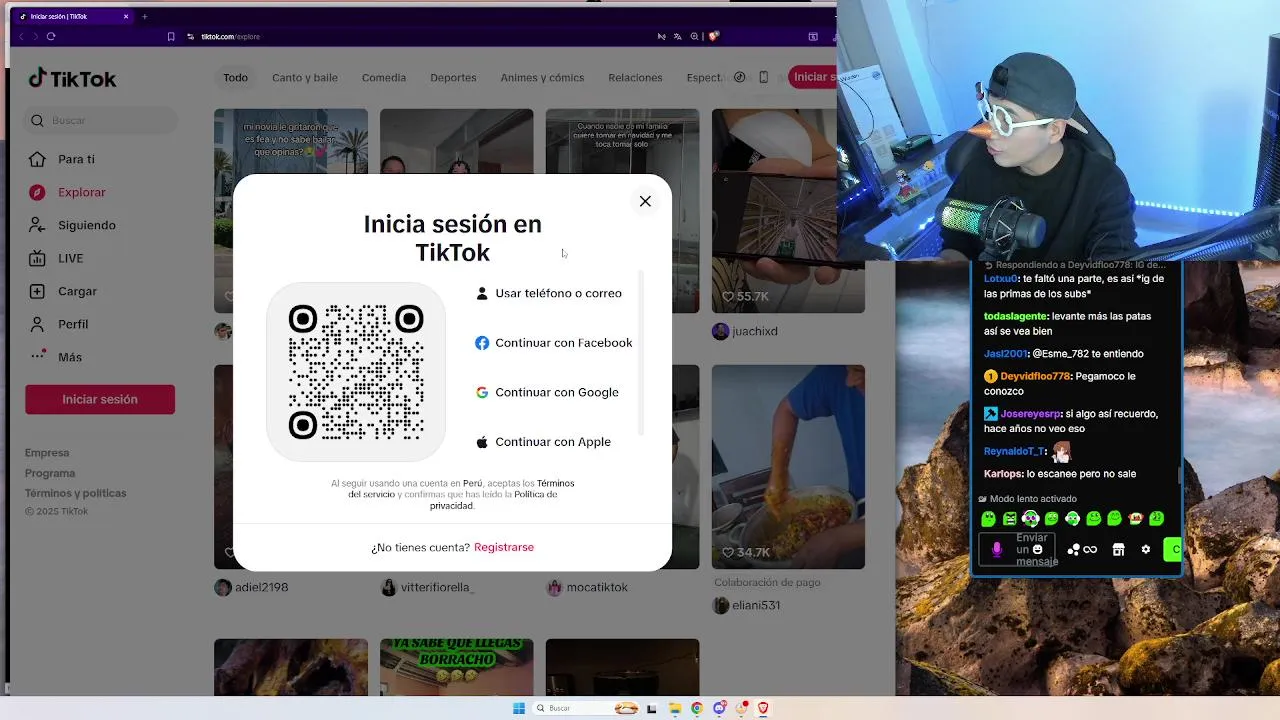
Task: Click the Google logo icon
Action: point(482,392)
